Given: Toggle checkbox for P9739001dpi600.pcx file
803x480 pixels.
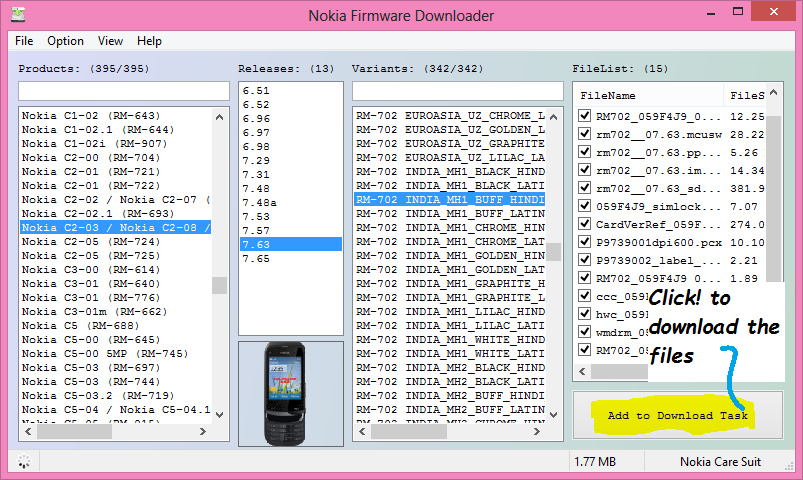Looking at the screenshot, I should [584, 242].
